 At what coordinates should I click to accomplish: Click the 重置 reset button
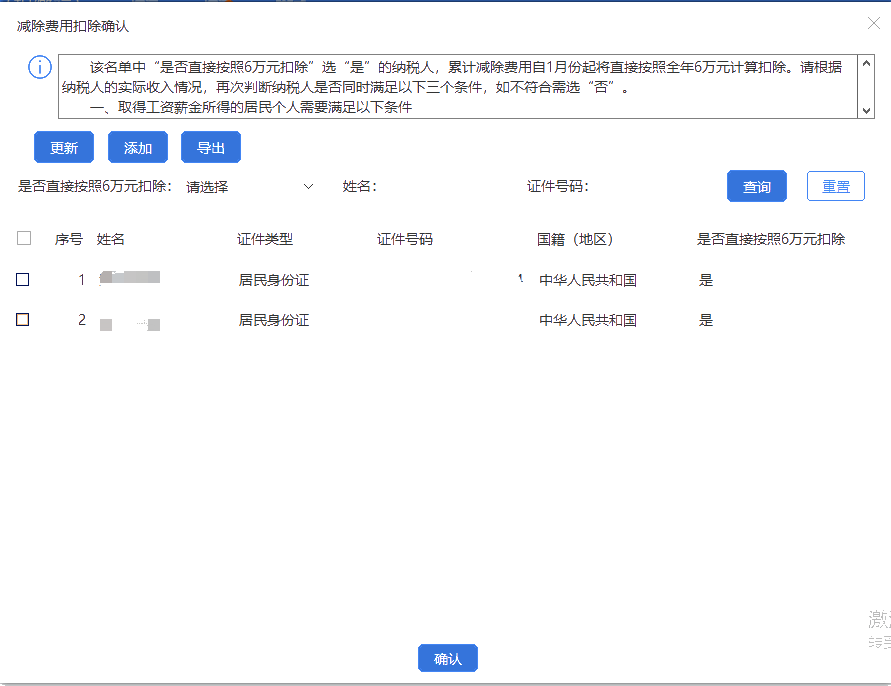835,186
